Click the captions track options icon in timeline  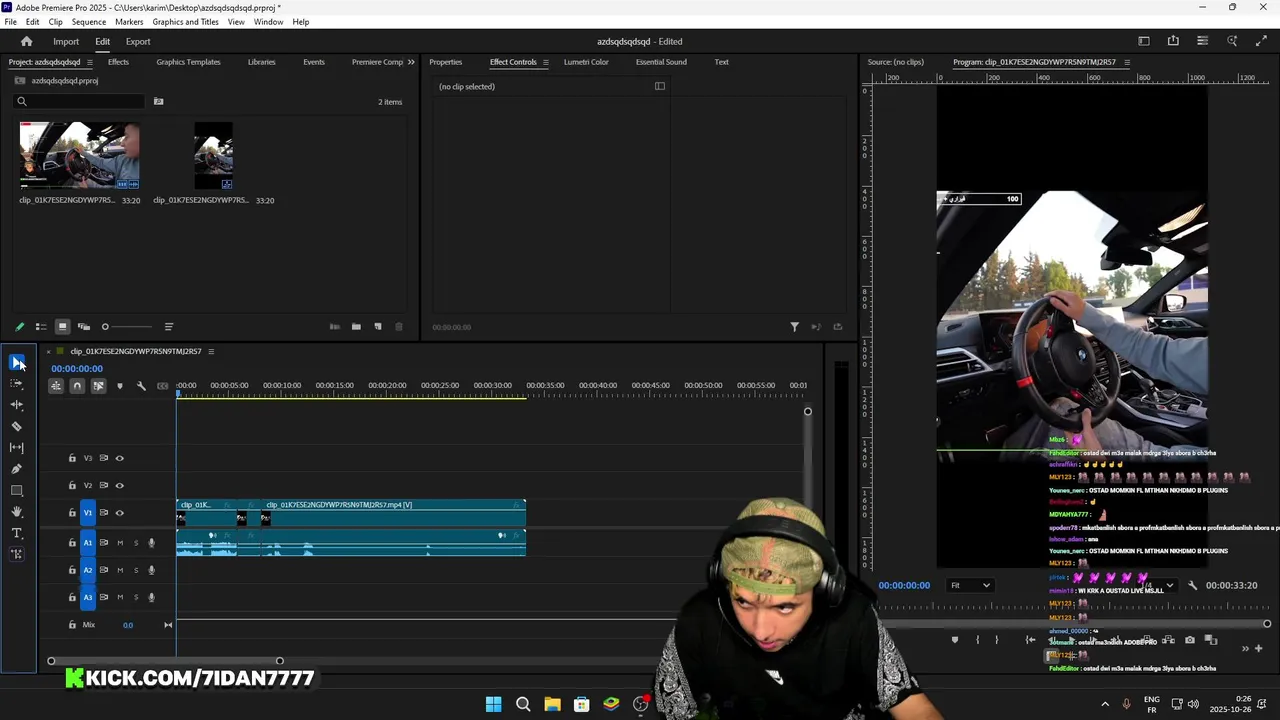pos(163,386)
